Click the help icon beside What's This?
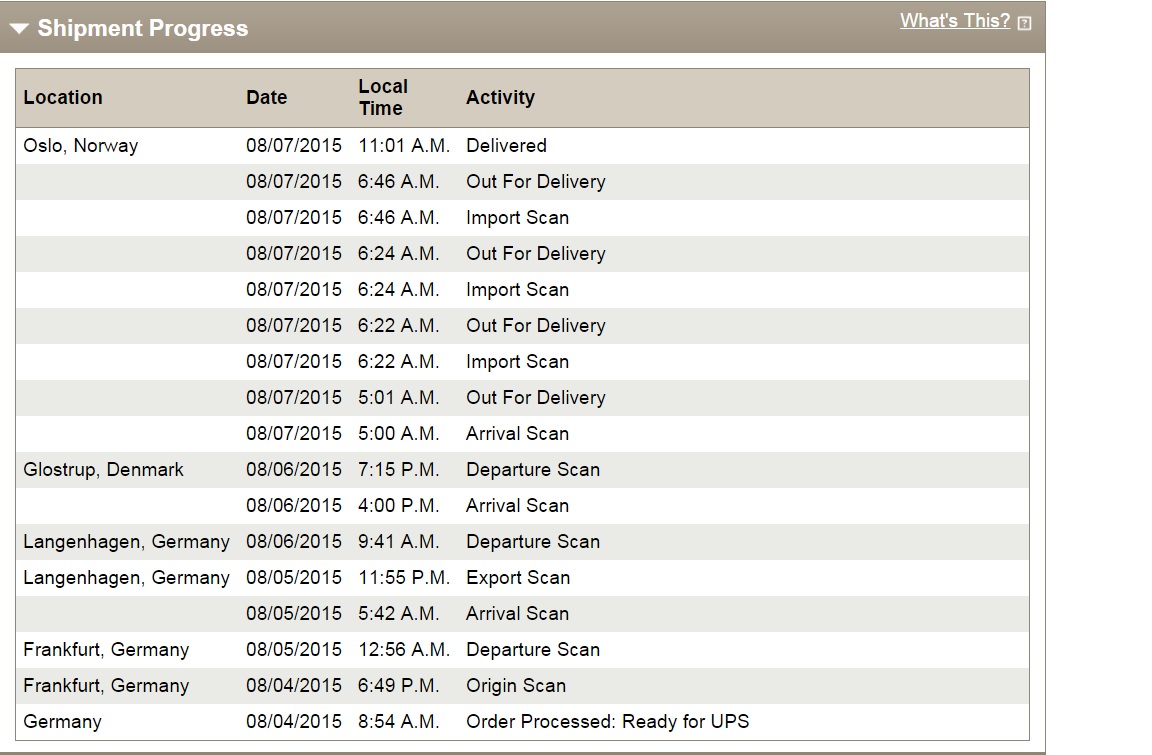 (x=1024, y=23)
